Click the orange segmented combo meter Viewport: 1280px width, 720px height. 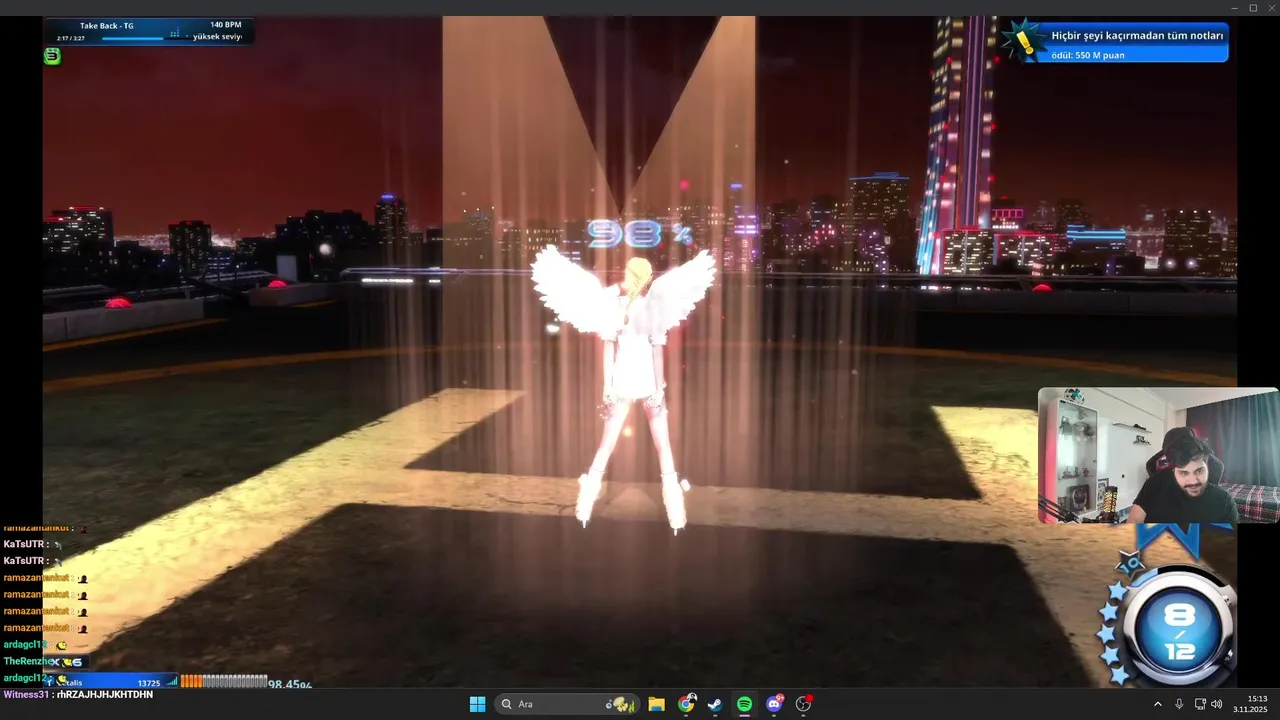[223, 682]
